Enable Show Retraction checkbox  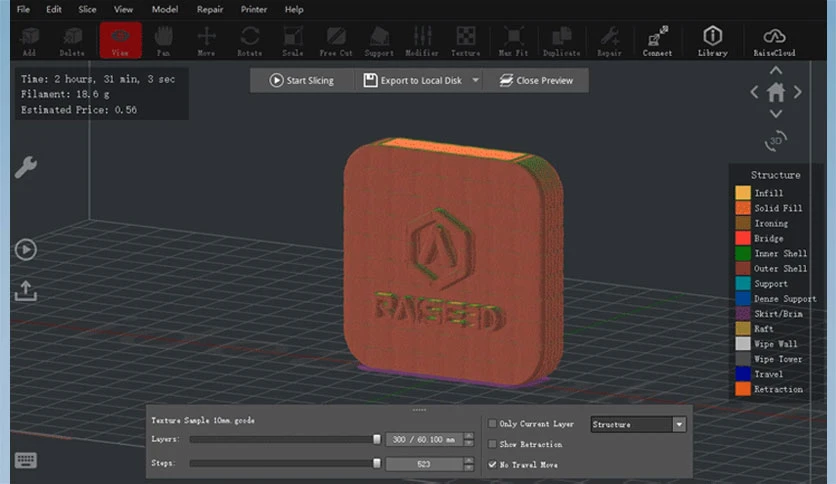click(x=492, y=444)
